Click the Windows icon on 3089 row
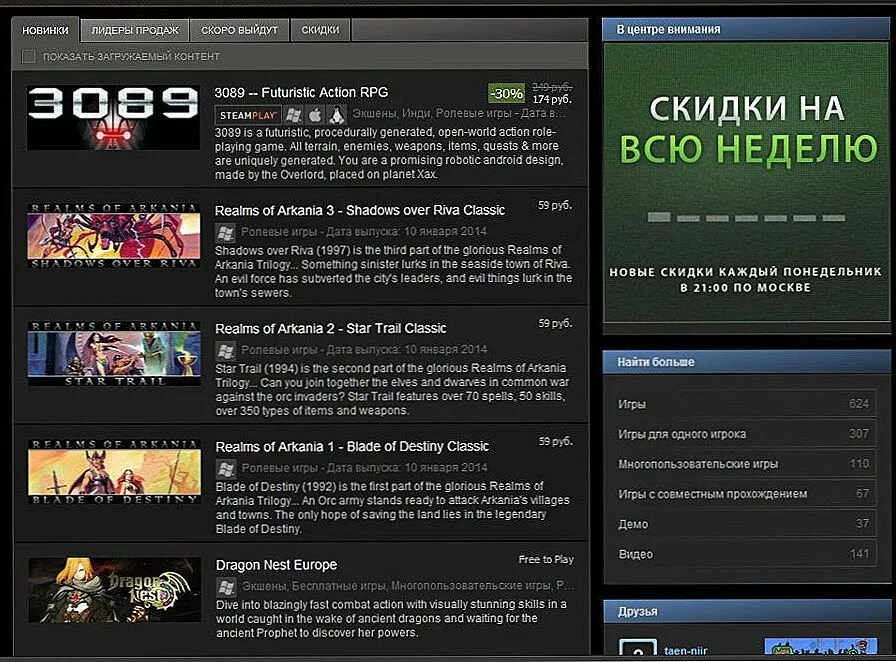896x662 pixels. 294,115
